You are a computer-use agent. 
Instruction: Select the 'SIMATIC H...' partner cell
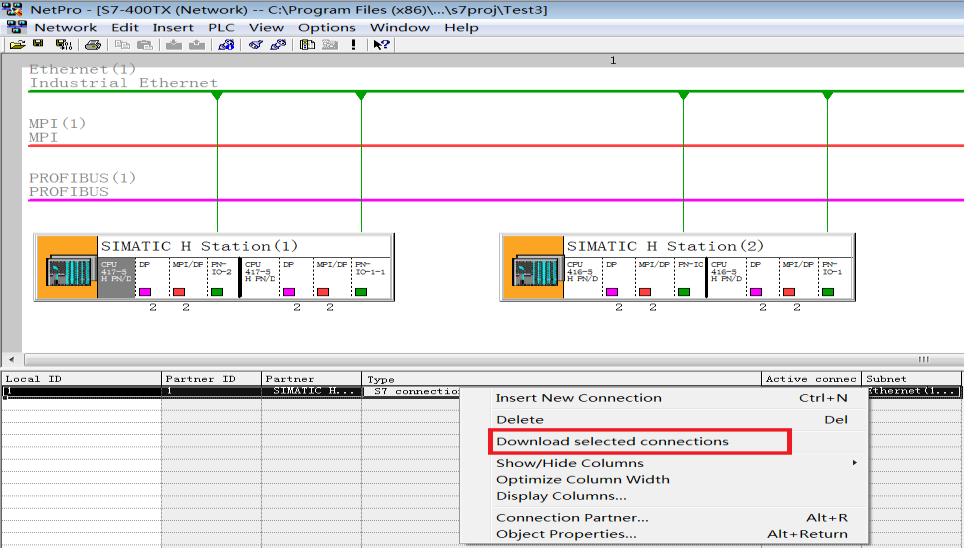click(x=312, y=391)
